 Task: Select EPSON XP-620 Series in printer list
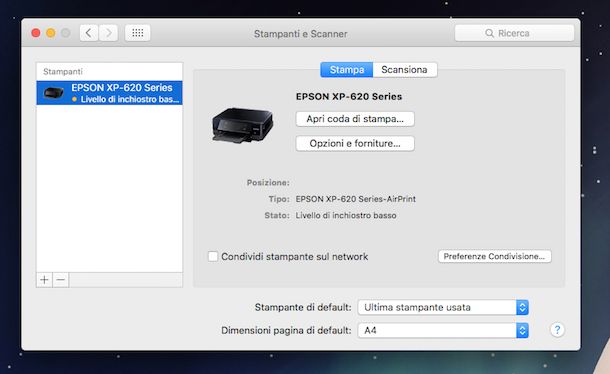point(109,93)
